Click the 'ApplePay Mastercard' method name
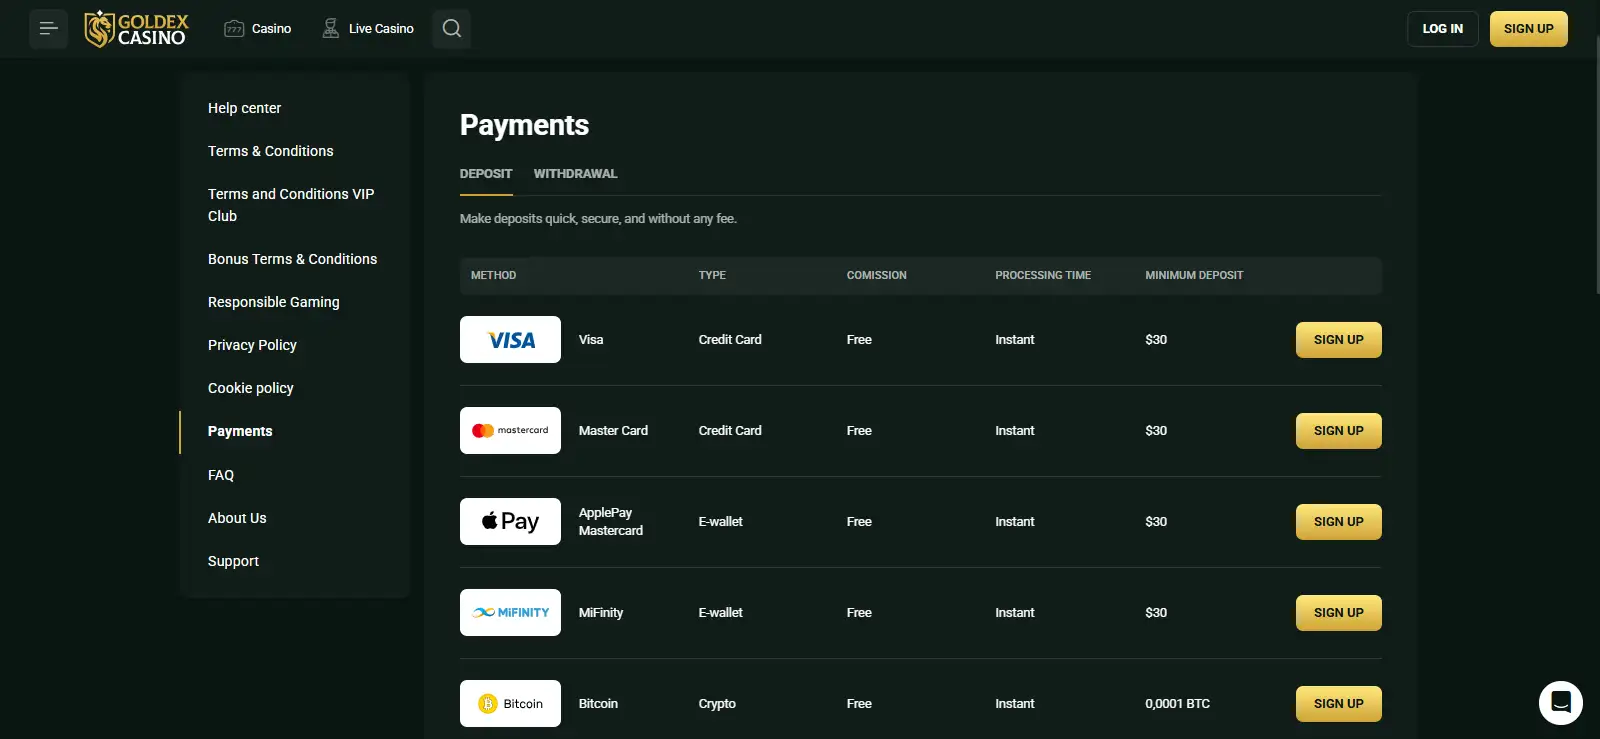This screenshot has height=739, width=1600. click(611, 522)
